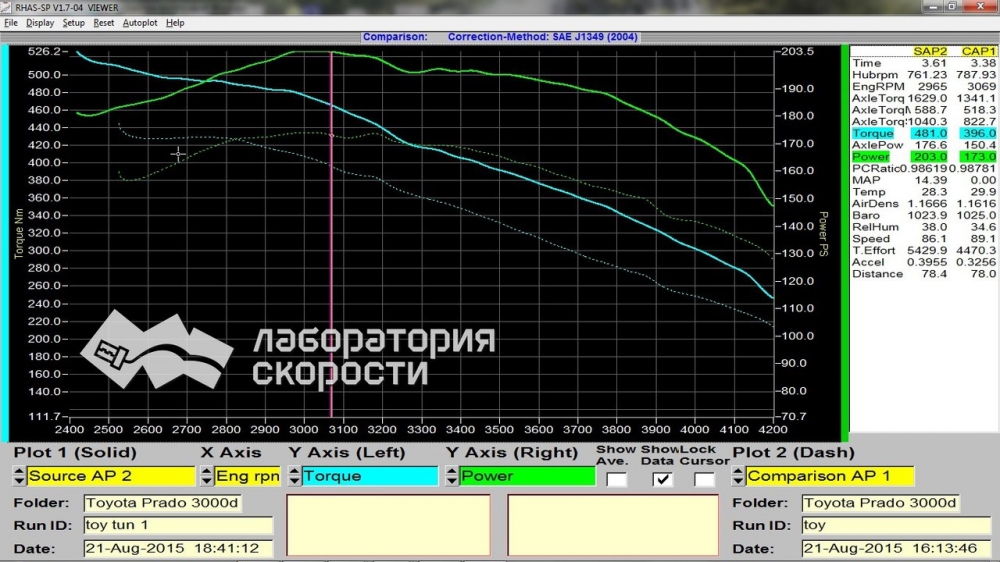This screenshot has height=562, width=1000.
Task: Select the Plot 1 'Source AP 2' selector
Action: pyautogui.click(x=110, y=477)
